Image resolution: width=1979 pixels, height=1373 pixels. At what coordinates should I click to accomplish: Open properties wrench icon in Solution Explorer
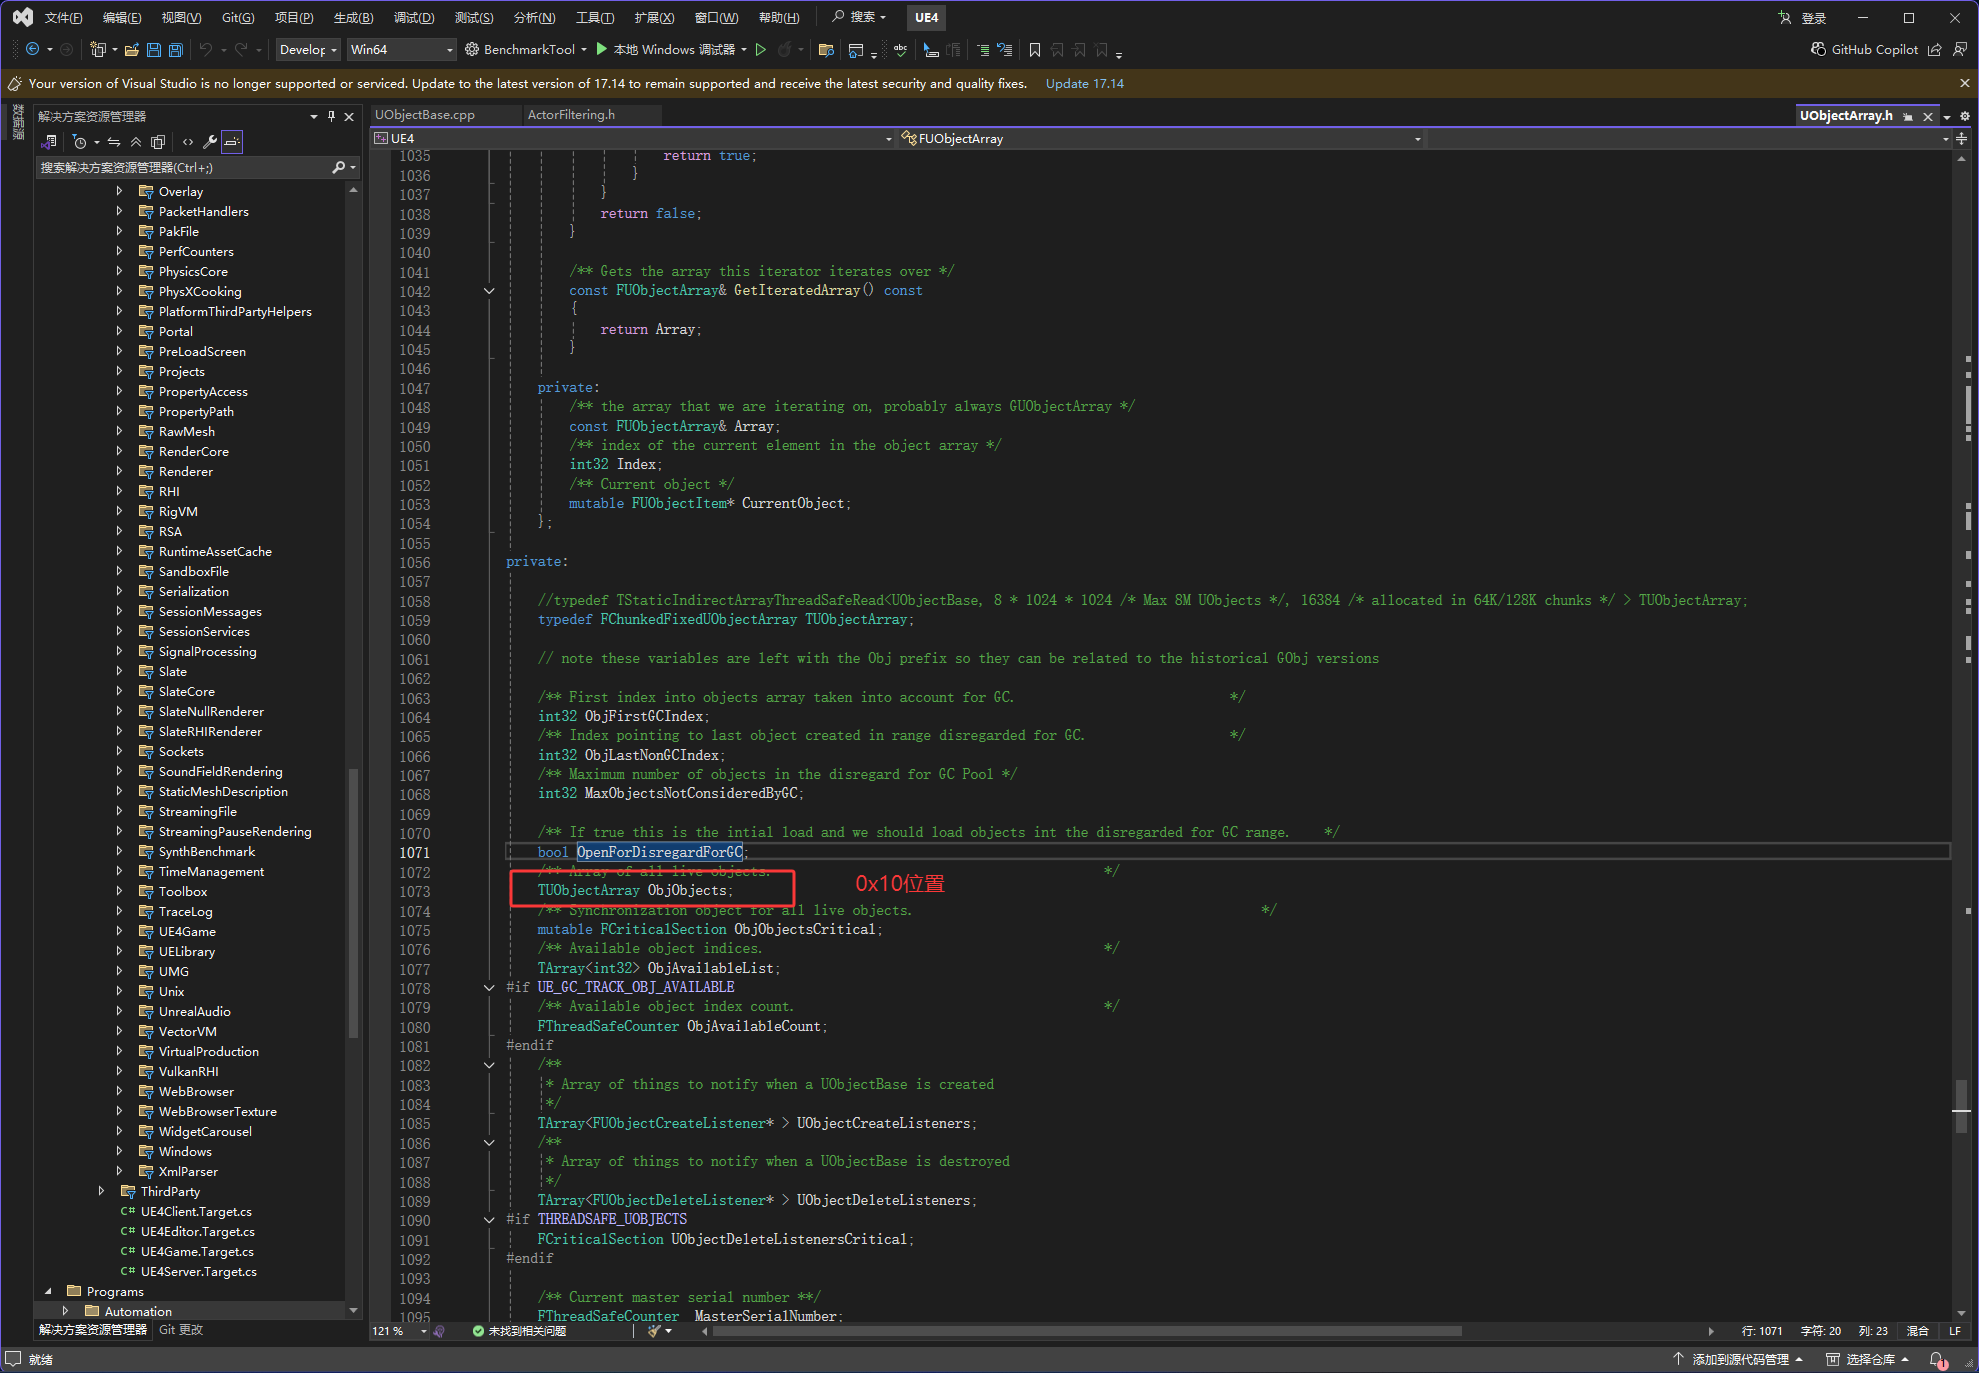(210, 142)
